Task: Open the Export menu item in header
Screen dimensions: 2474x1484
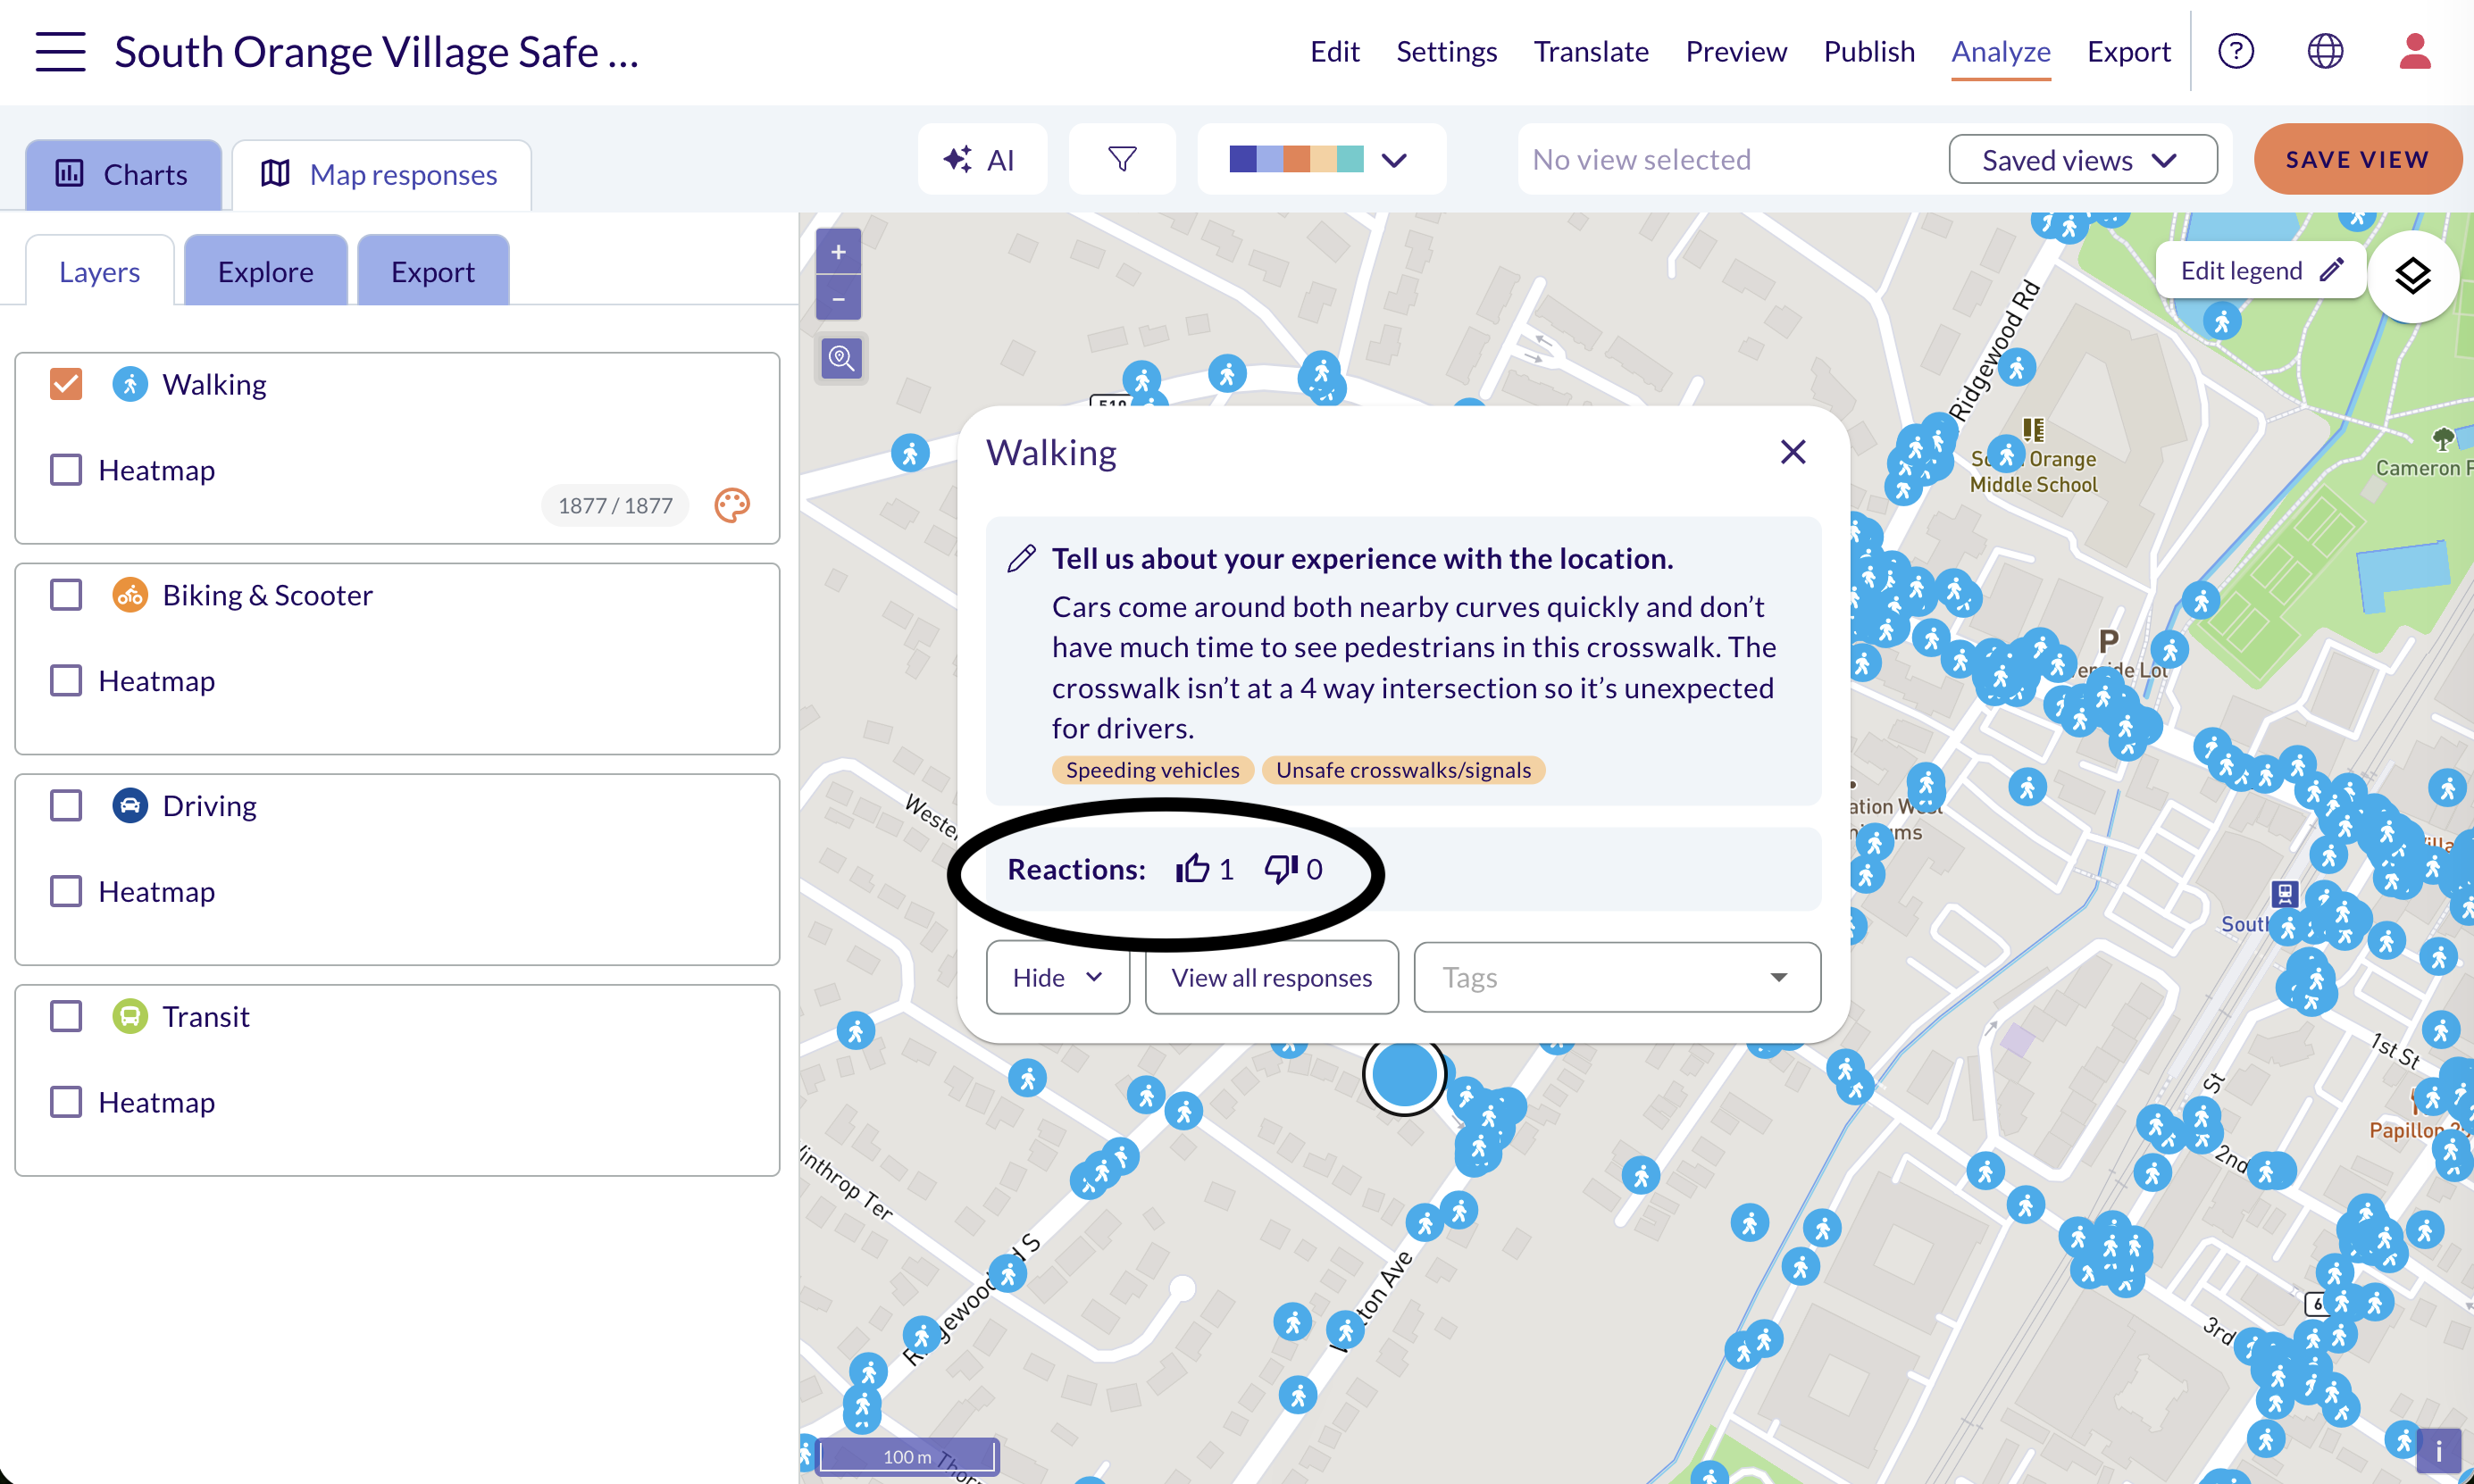Action: 2128,51
